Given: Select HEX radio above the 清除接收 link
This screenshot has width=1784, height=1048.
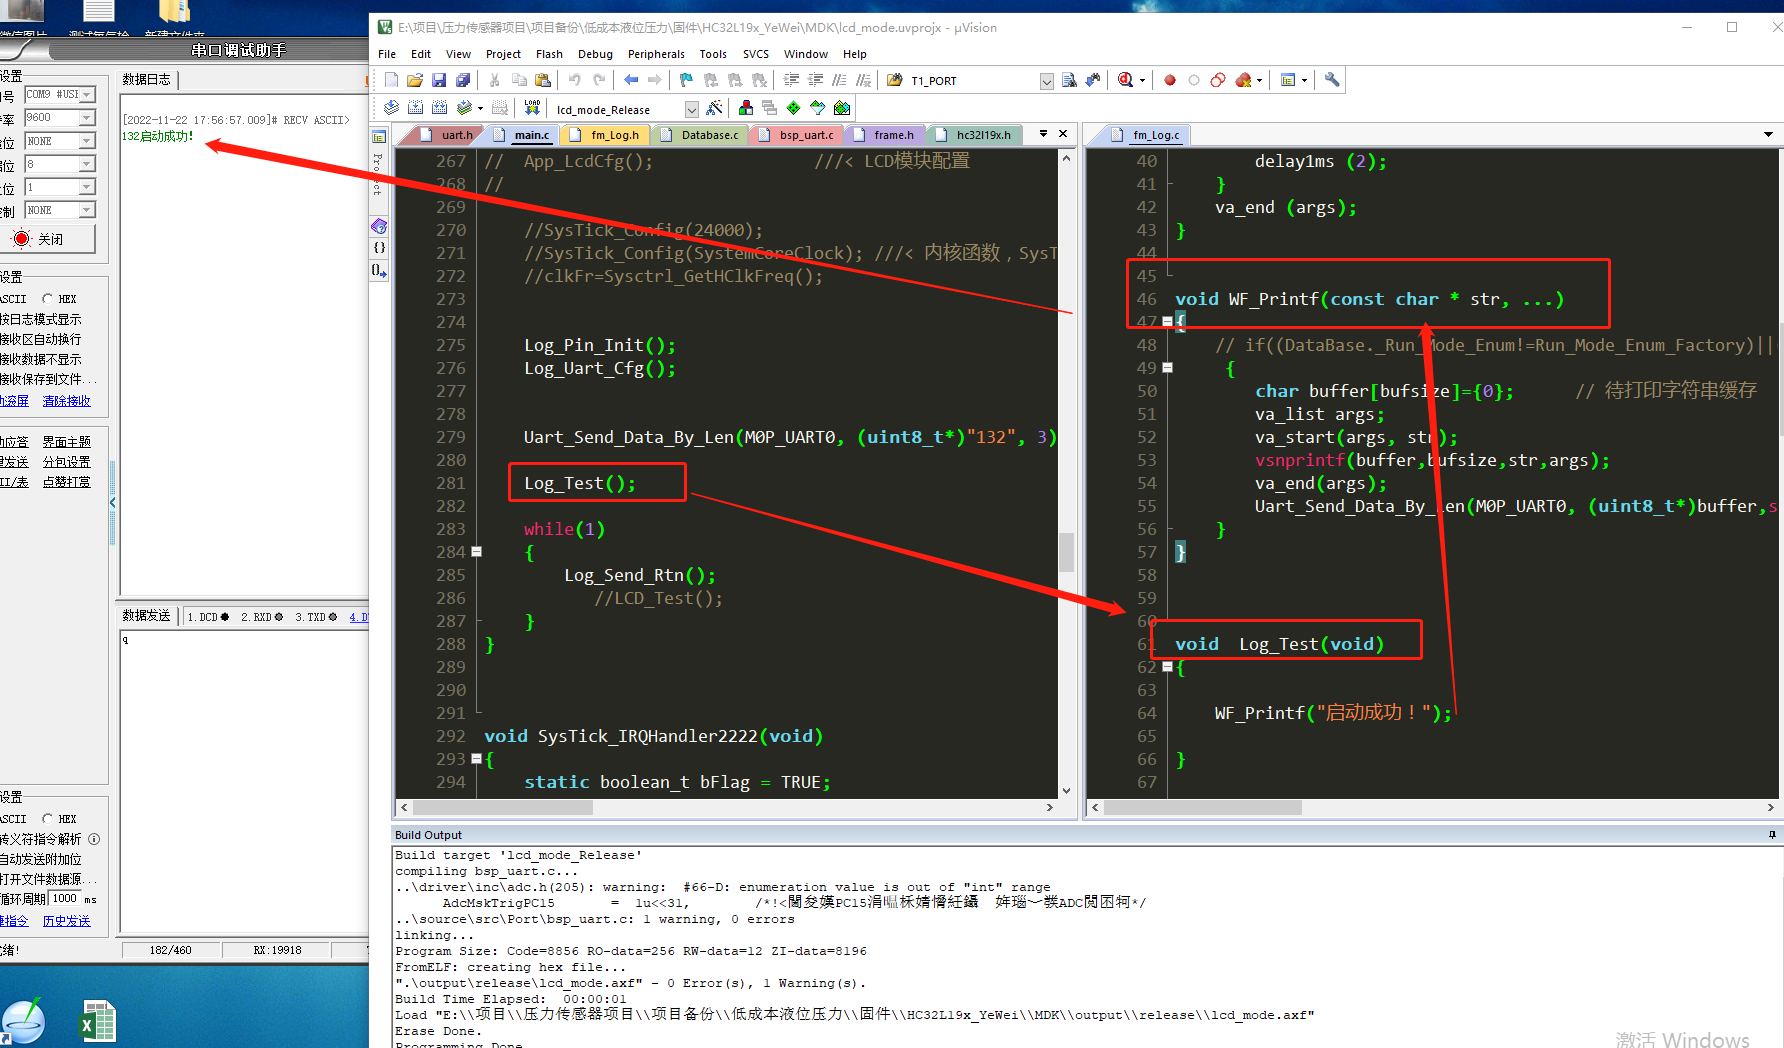Looking at the screenshot, I should (x=48, y=299).
